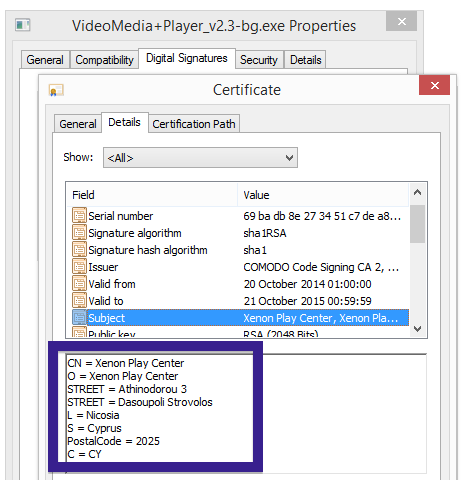Open the Security tab in Properties
The image size is (464, 480).
point(259,60)
